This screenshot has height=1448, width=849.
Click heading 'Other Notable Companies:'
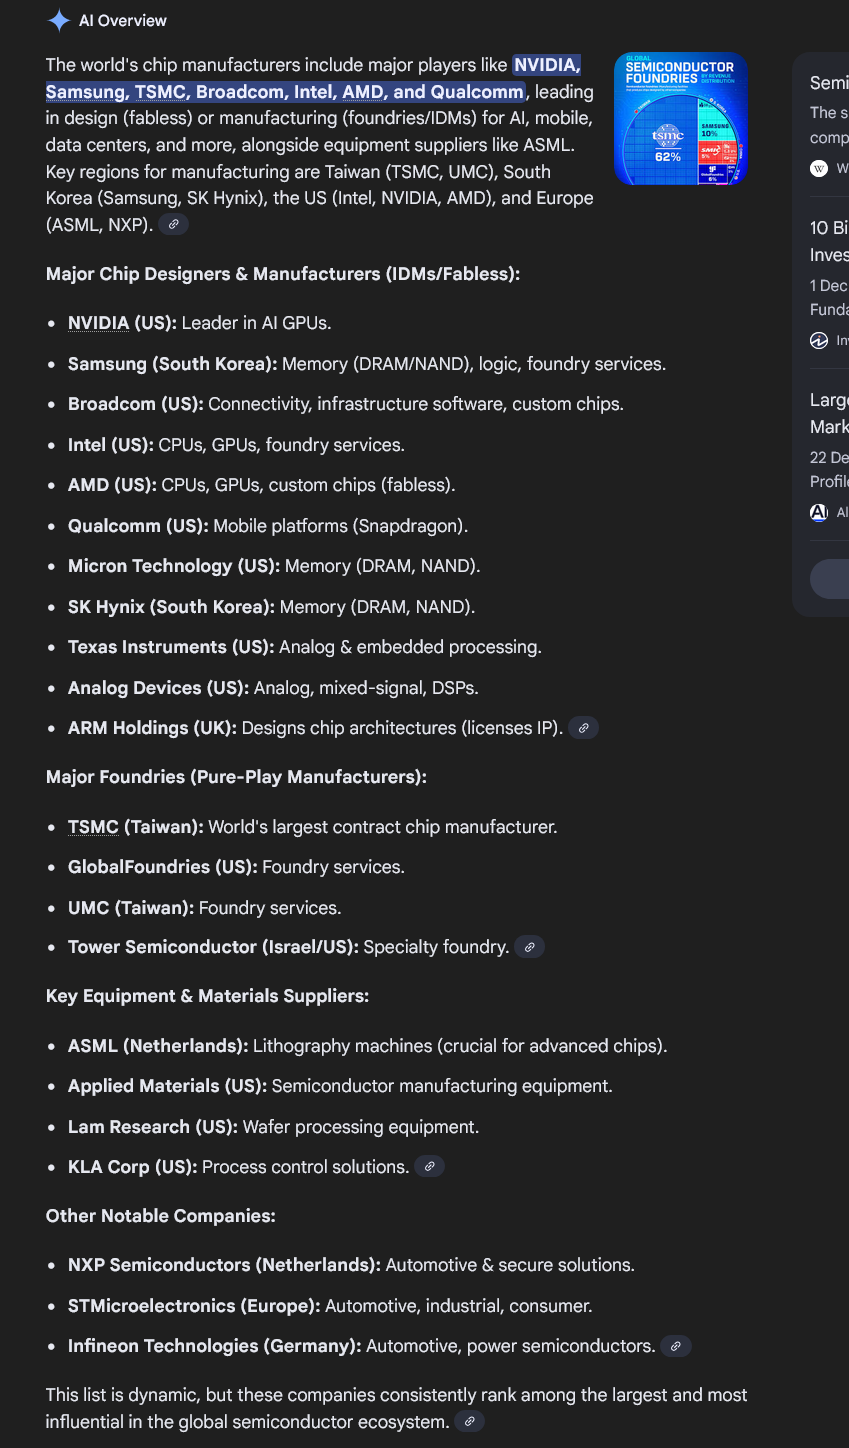point(161,1216)
